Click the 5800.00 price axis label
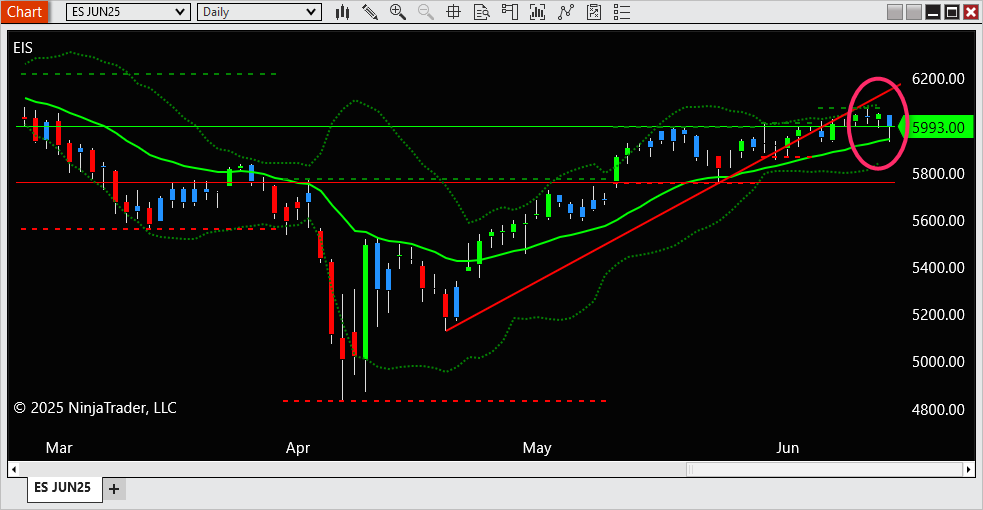 [938, 174]
